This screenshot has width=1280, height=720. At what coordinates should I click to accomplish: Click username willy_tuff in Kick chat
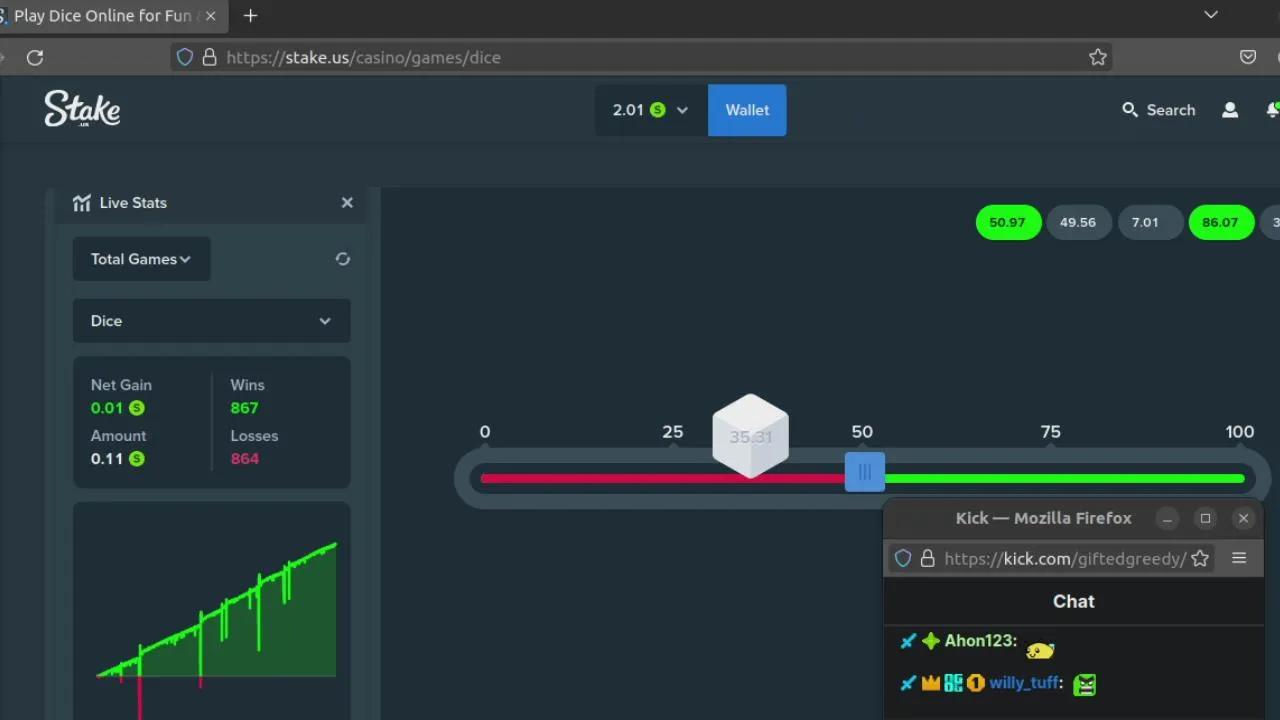(1024, 683)
